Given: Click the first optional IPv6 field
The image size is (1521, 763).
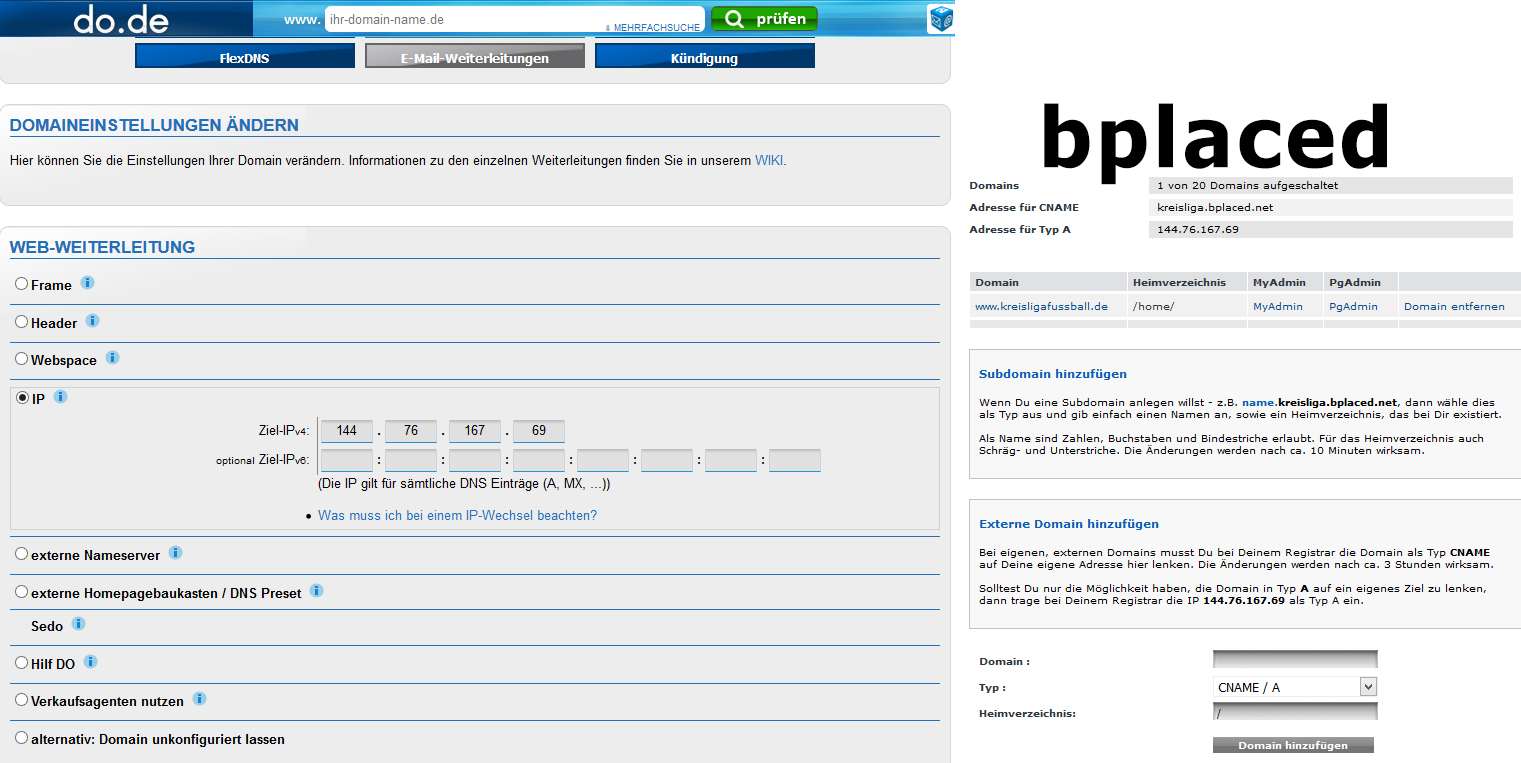Looking at the screenshot, I should pos(347,461).
